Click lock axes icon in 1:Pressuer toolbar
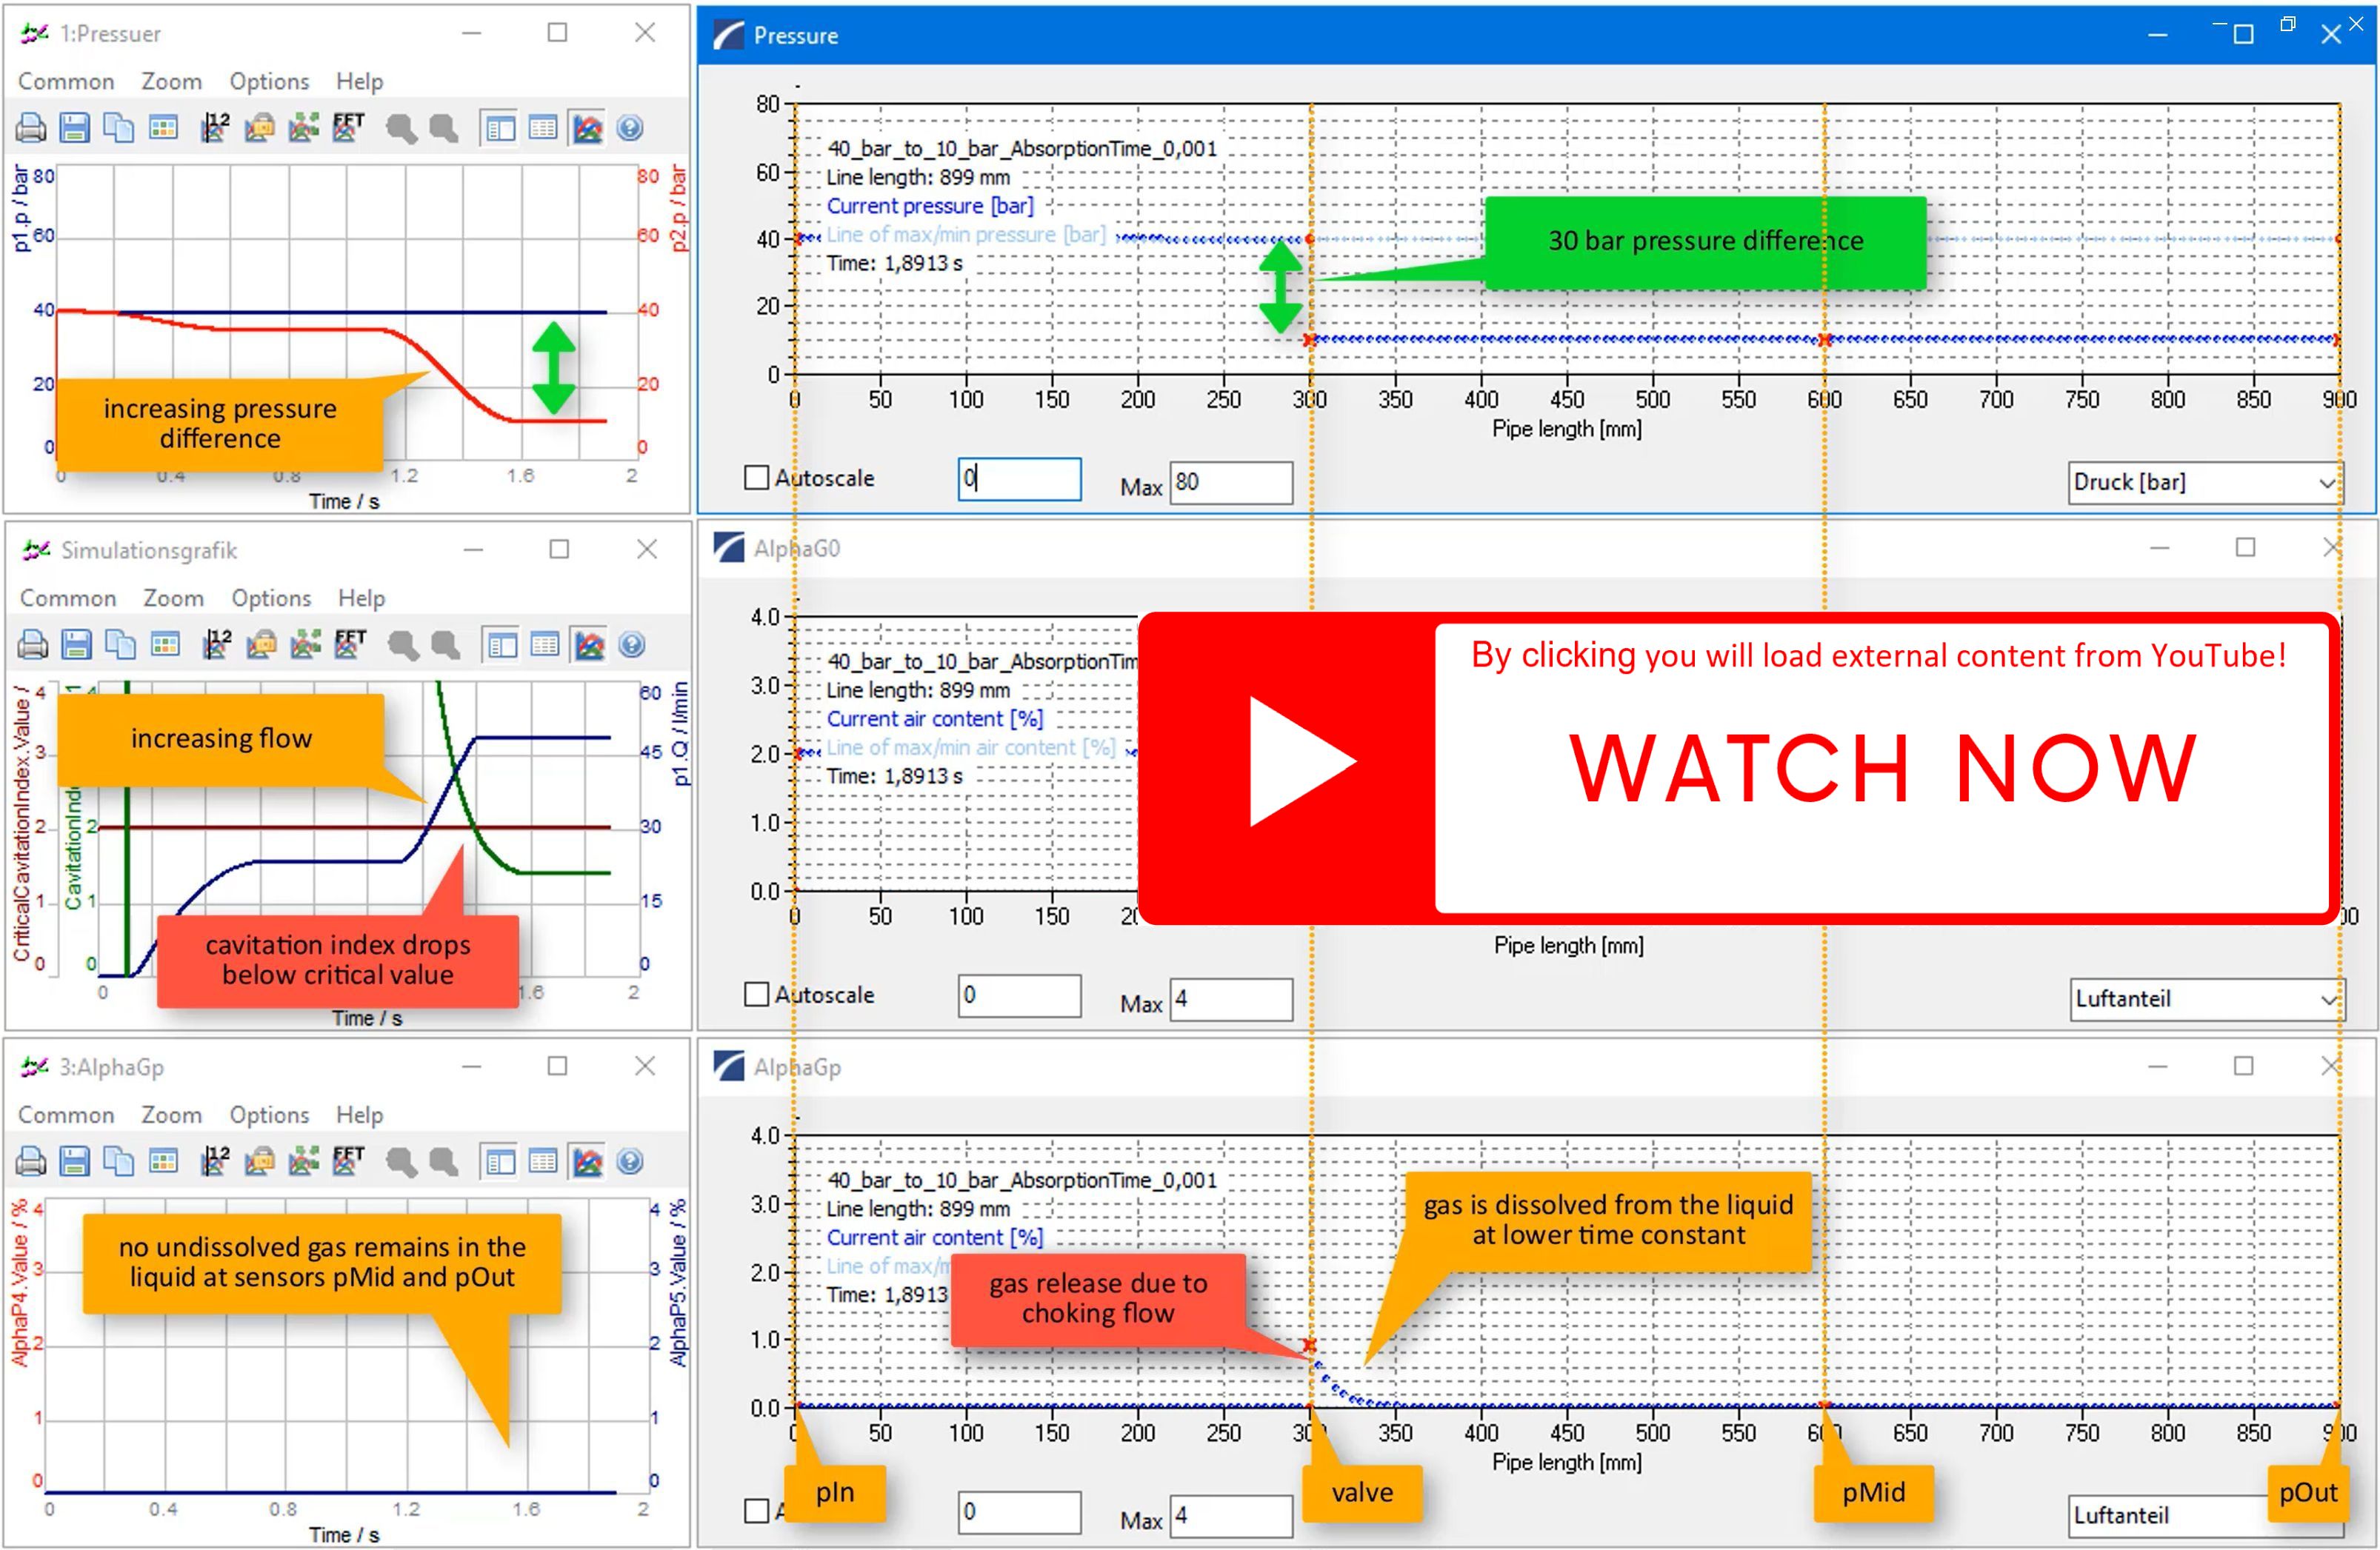Viewport: 2380px width, 1550px height. click(259, 128)
